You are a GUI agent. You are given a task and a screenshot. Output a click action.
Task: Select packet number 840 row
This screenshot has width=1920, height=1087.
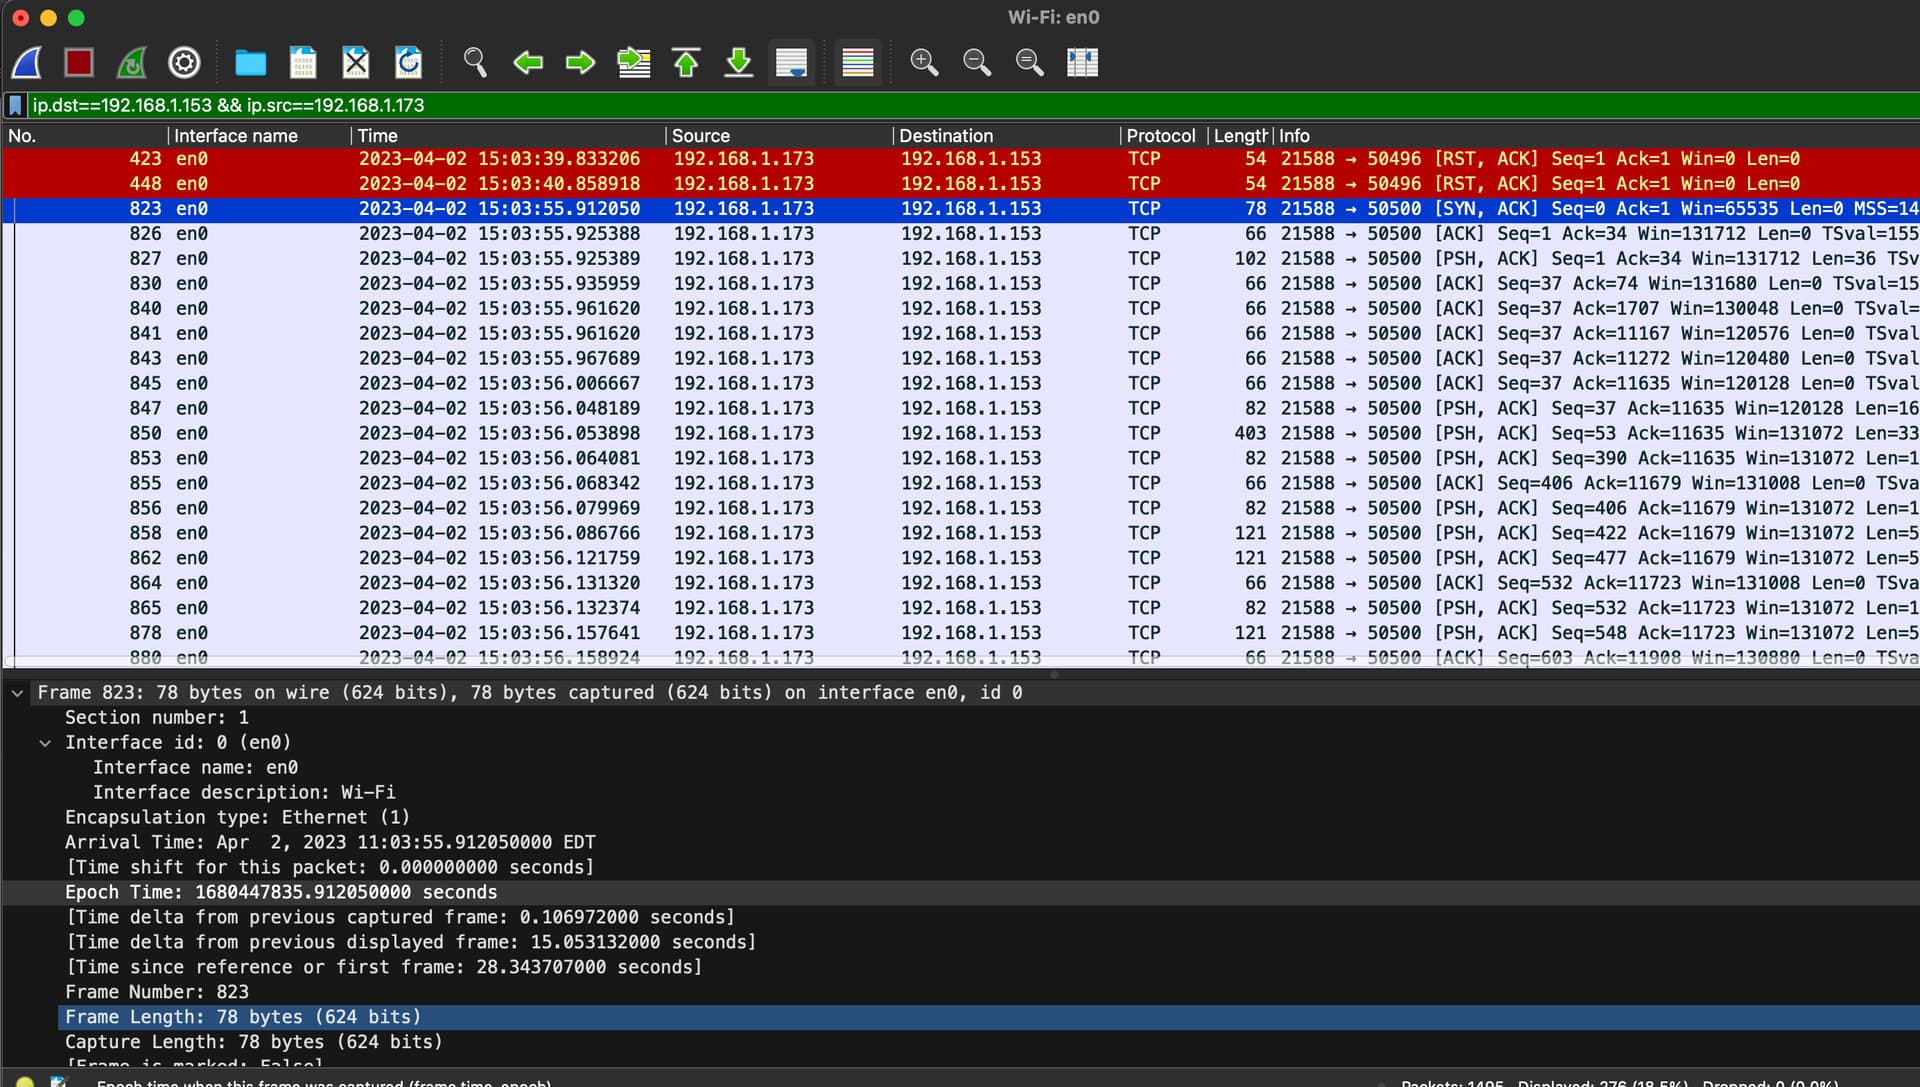pos(960,309)
